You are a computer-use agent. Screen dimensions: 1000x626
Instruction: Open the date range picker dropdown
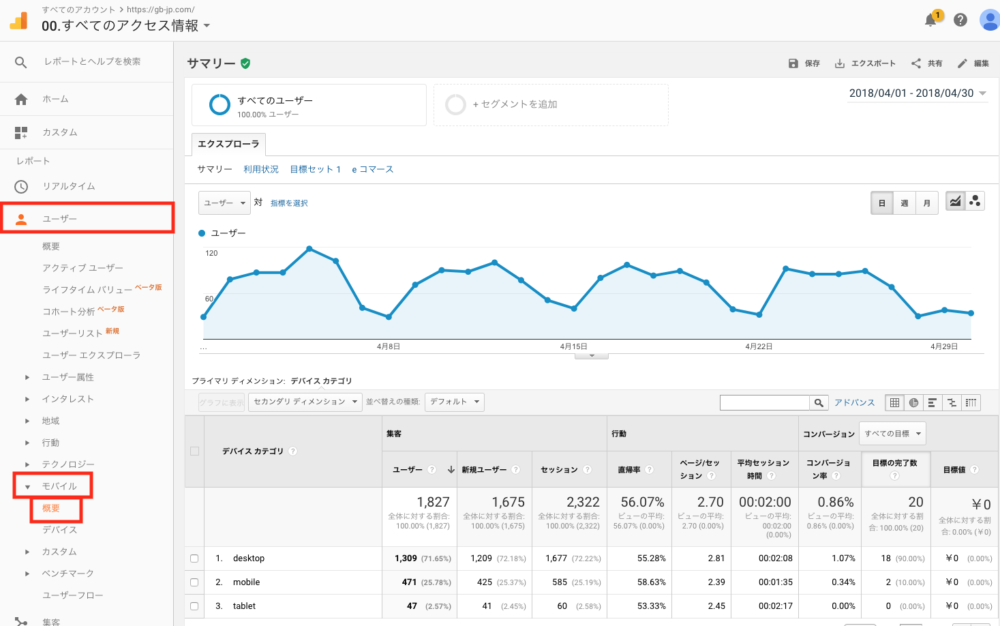point(917,93)
